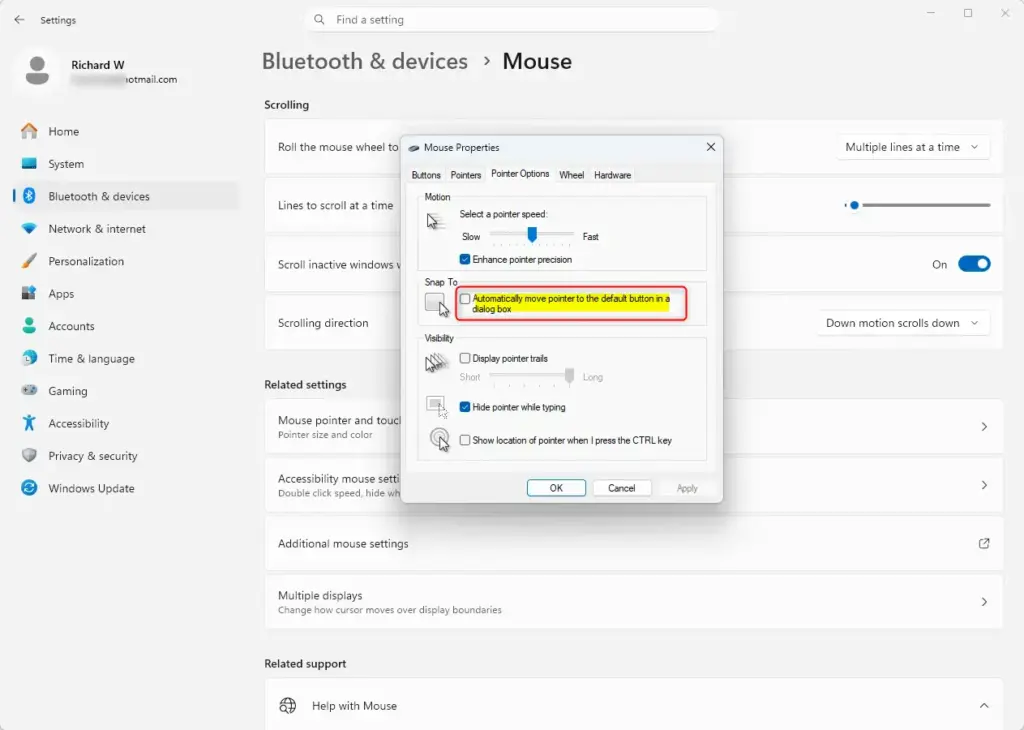Click the CTRL key locate pointer icon
1024x730 pixels.
pos(440,439)
